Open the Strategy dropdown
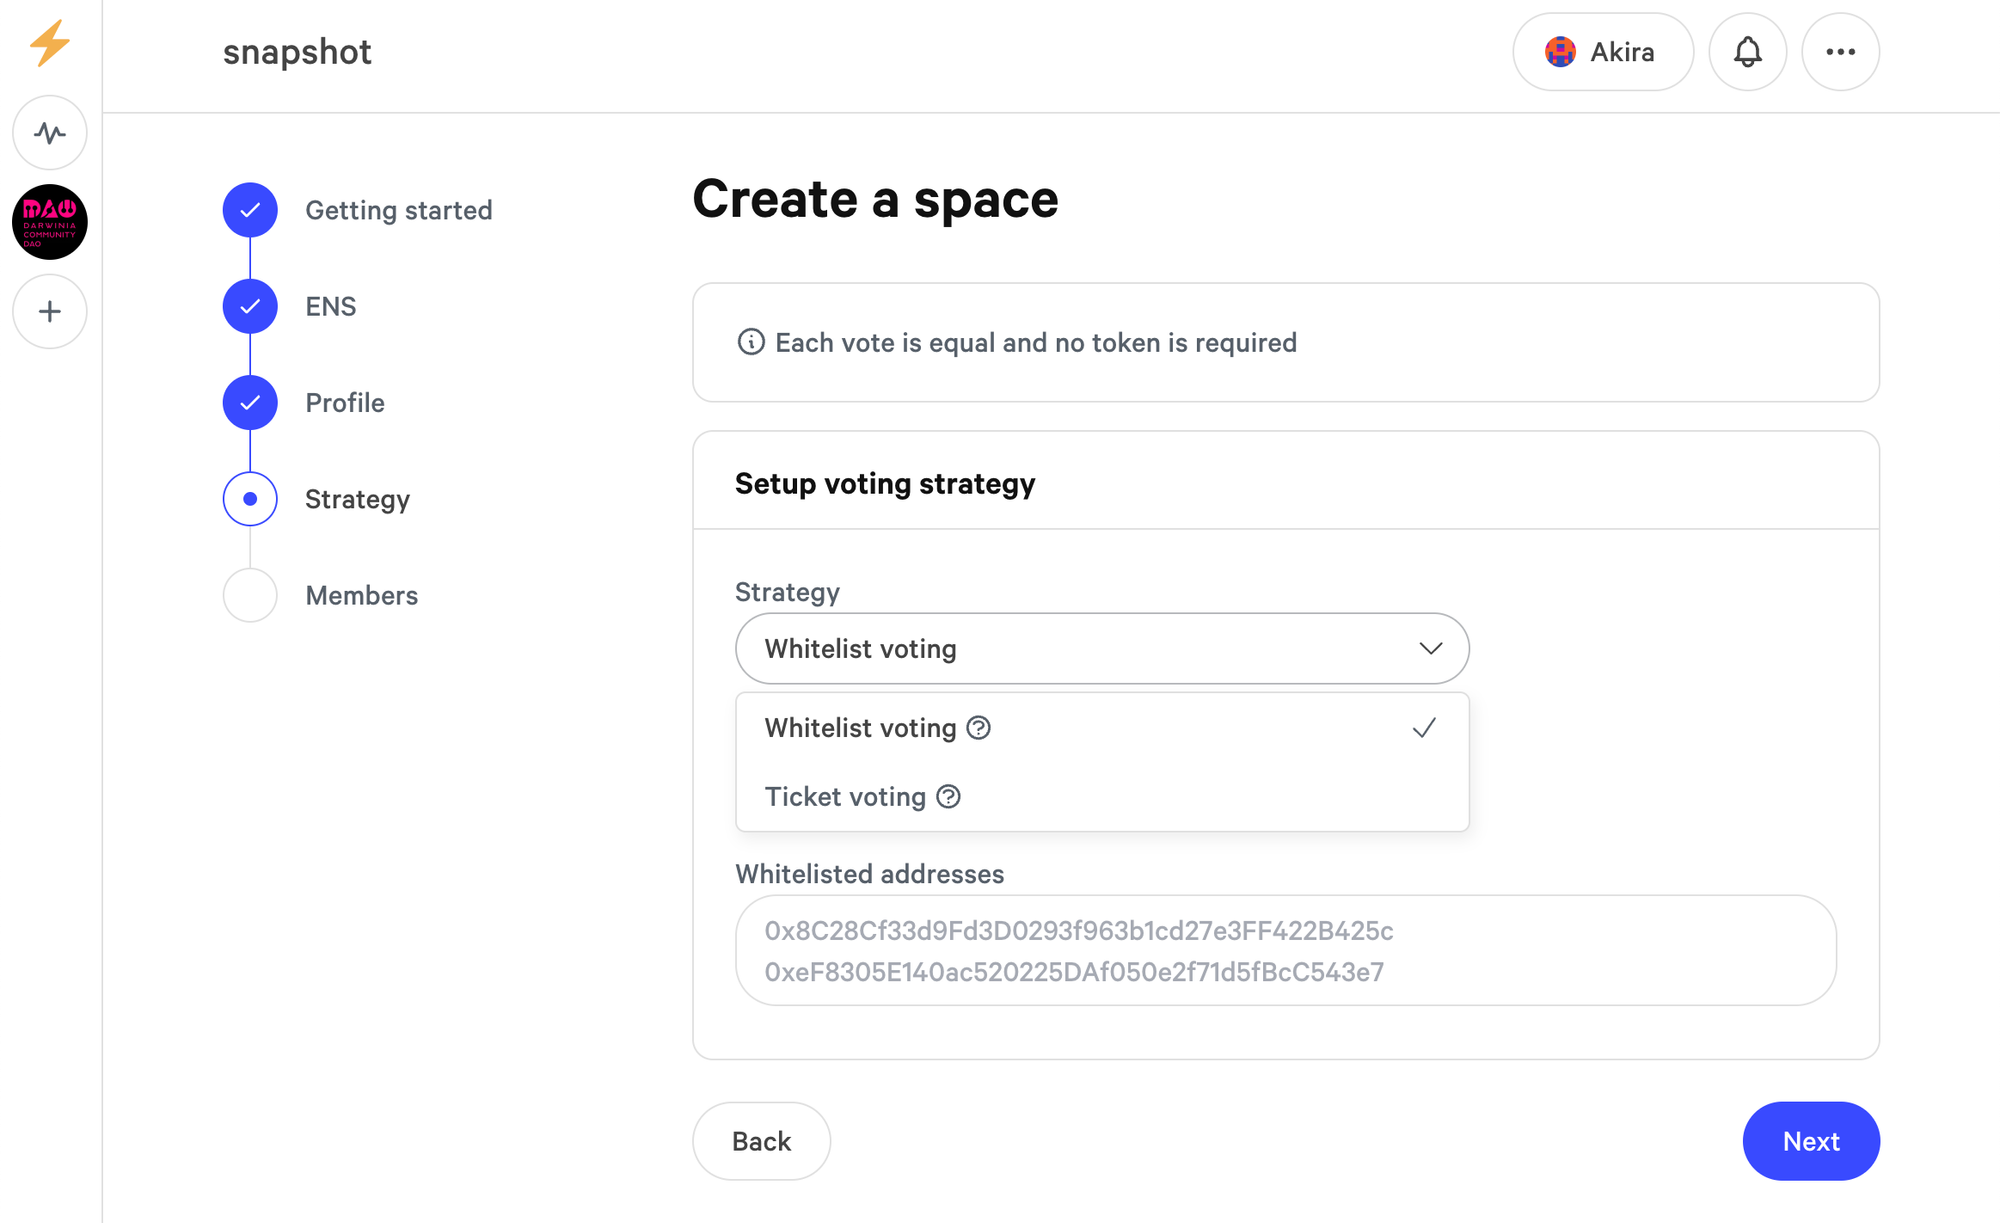This screenshot has width=2000, height=1223. tap(1100, 648)
